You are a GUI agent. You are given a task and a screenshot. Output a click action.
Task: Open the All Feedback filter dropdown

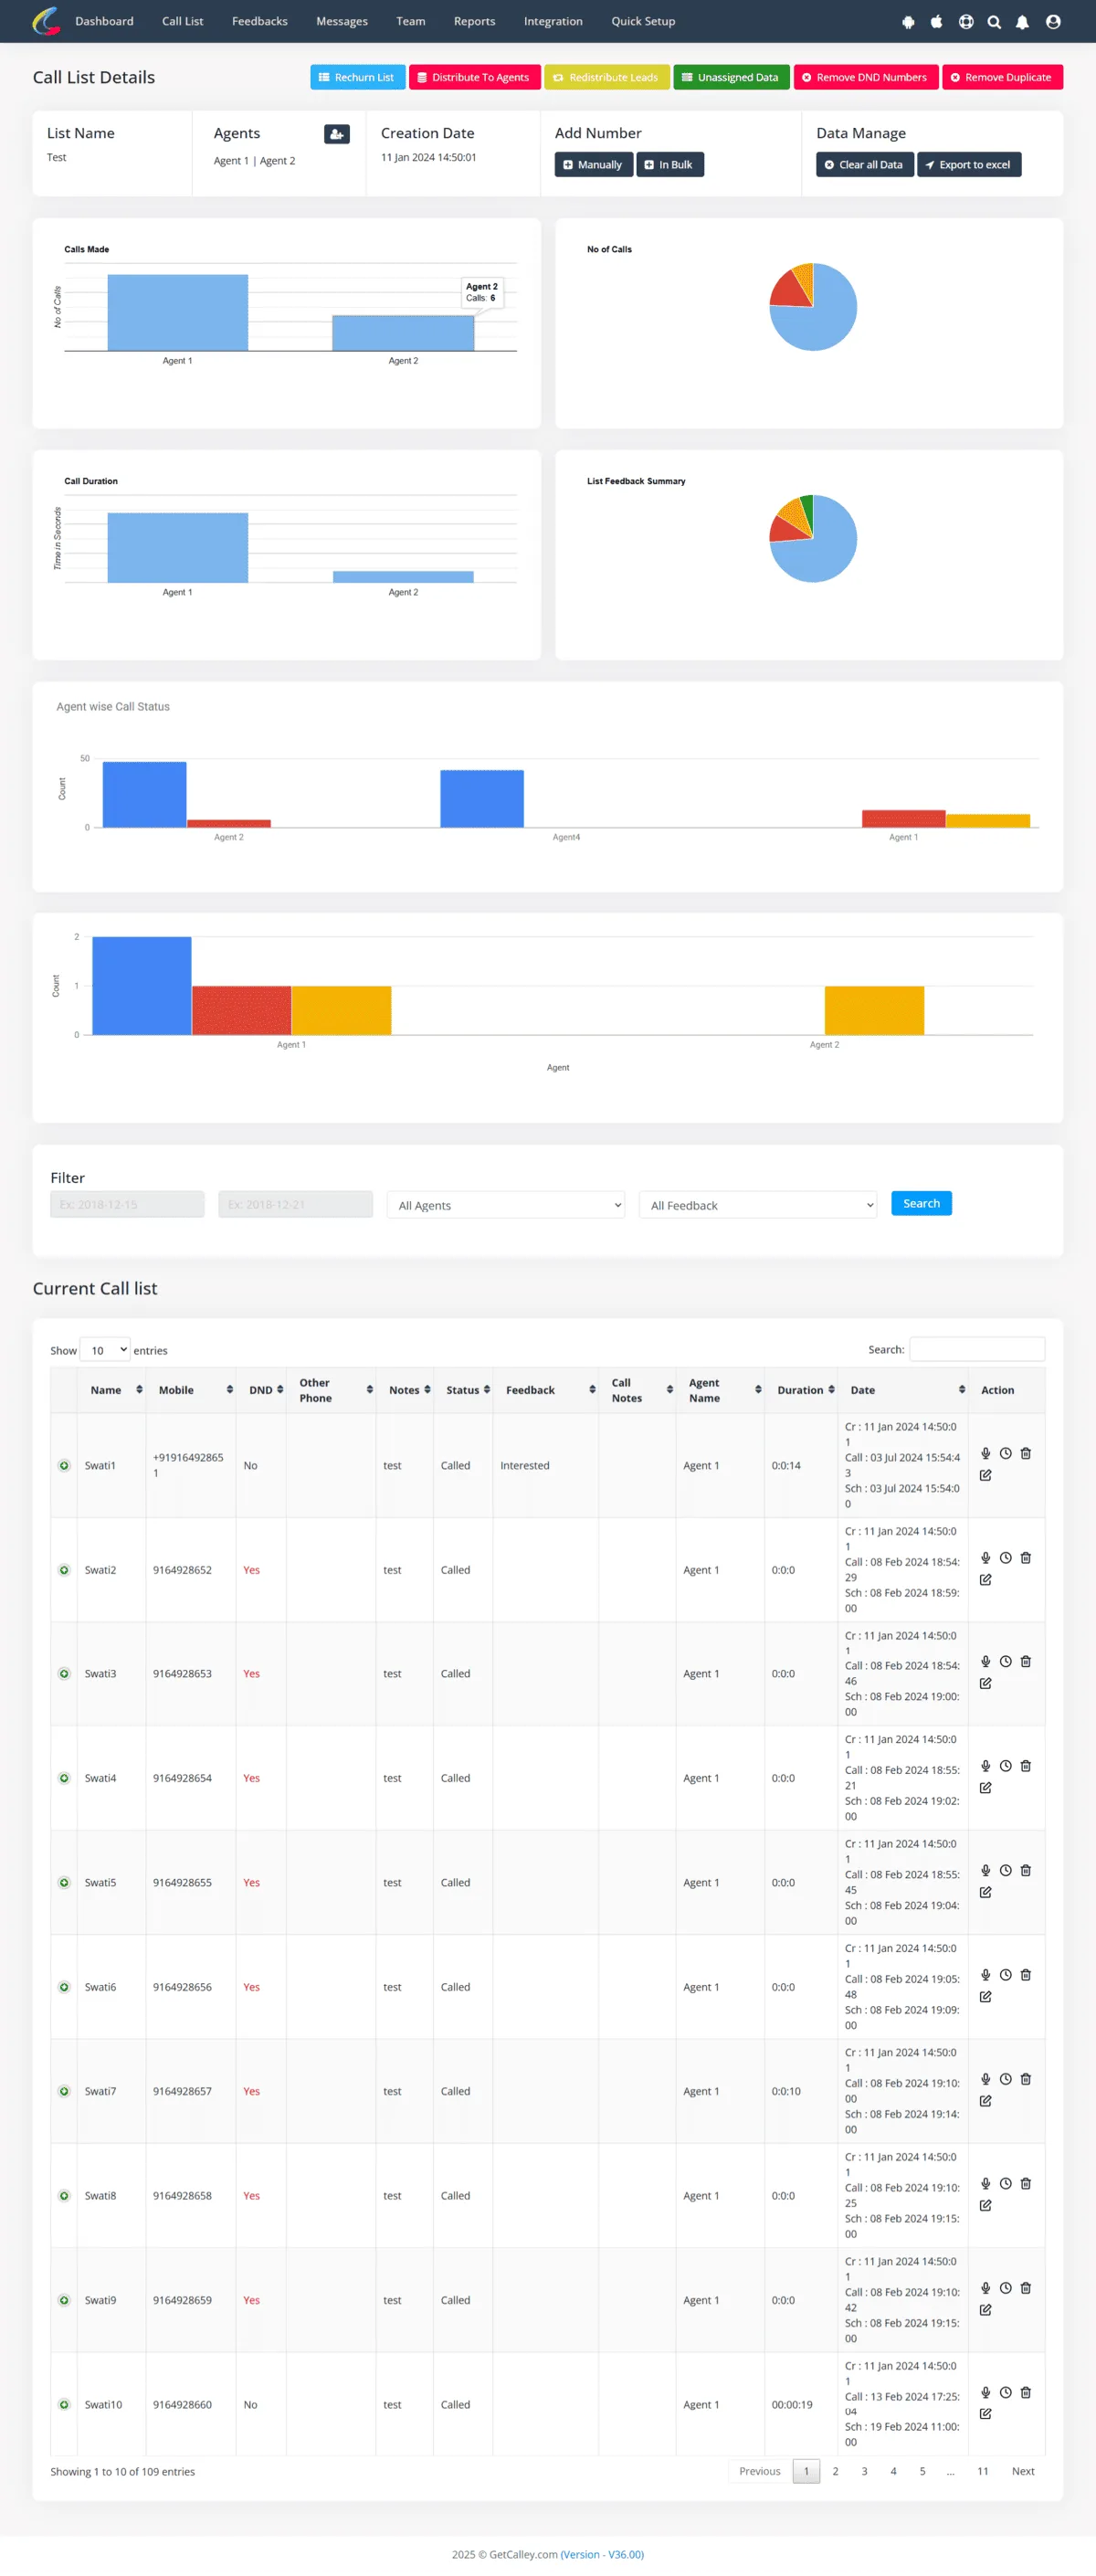coord(758,1205)
